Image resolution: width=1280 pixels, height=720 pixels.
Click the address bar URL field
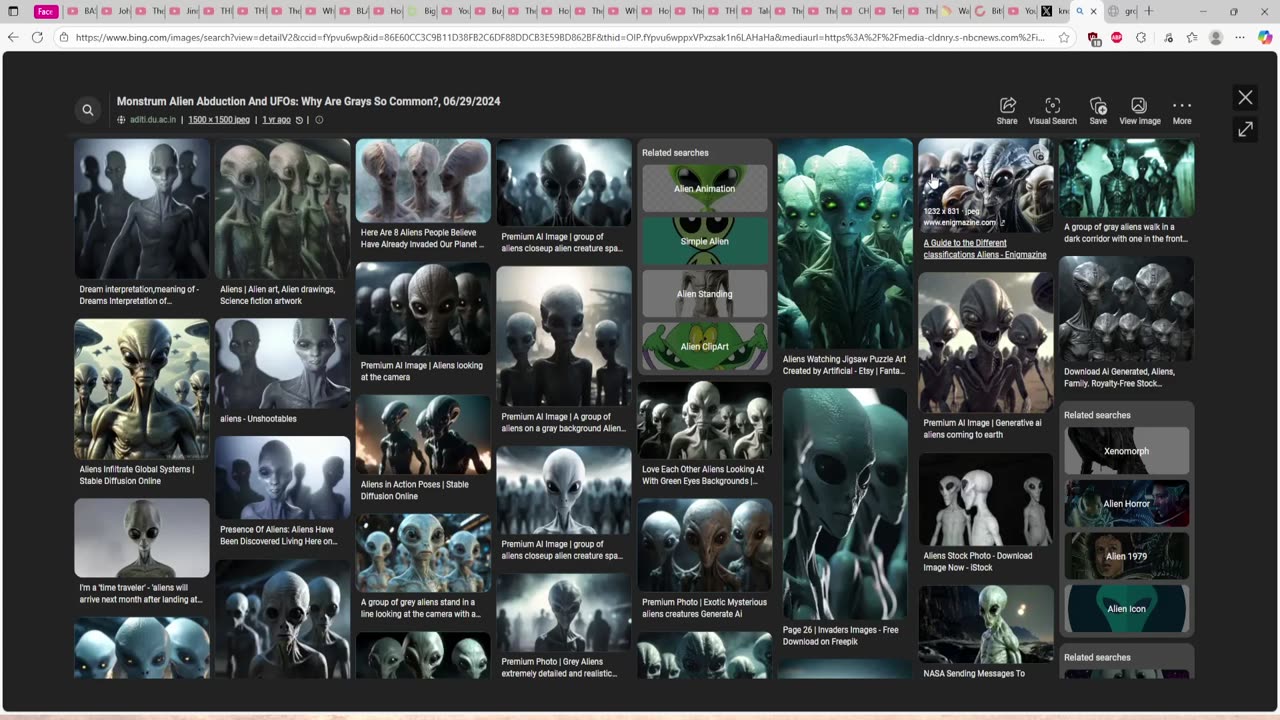[x=560, y=37]
